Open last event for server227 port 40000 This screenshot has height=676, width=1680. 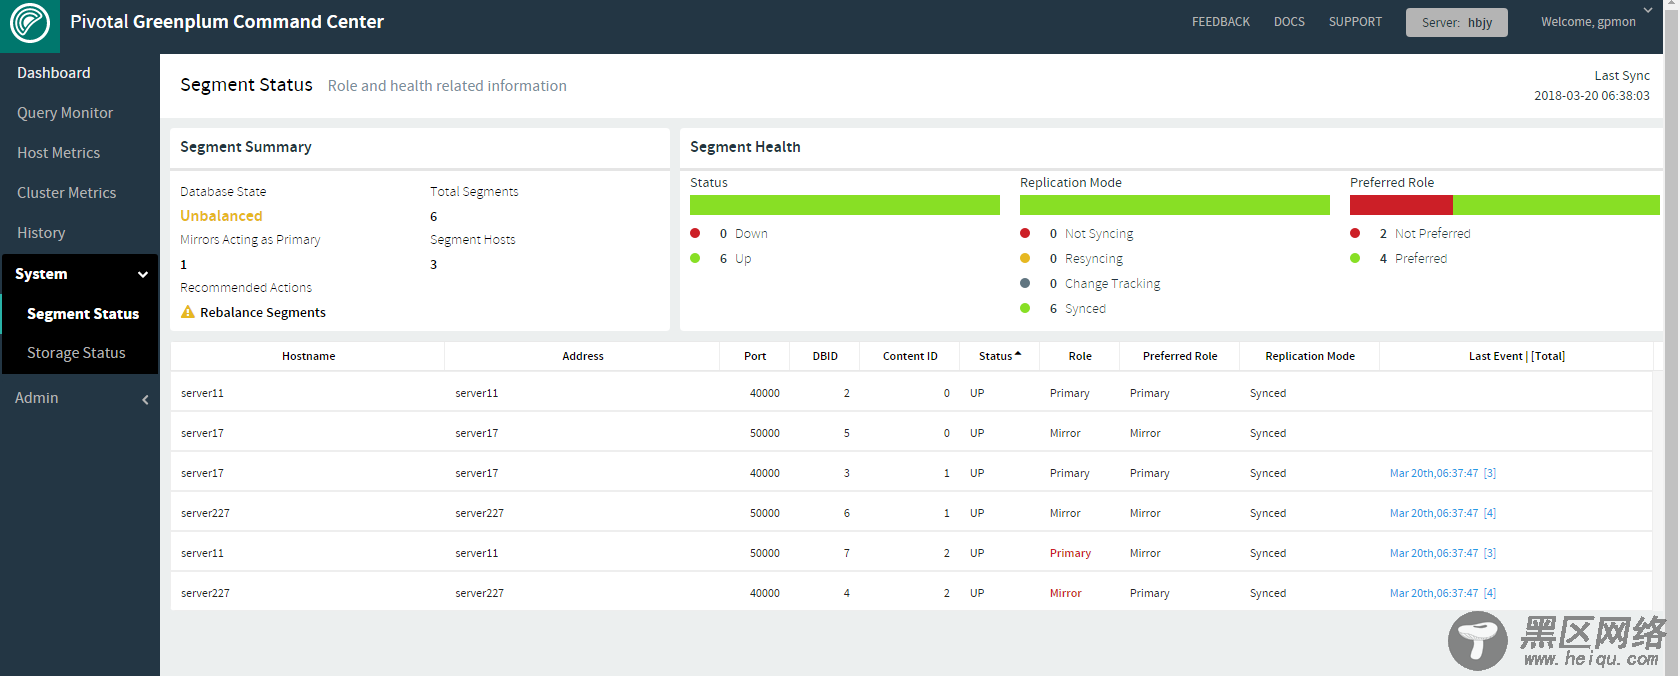pos(1443,593)
